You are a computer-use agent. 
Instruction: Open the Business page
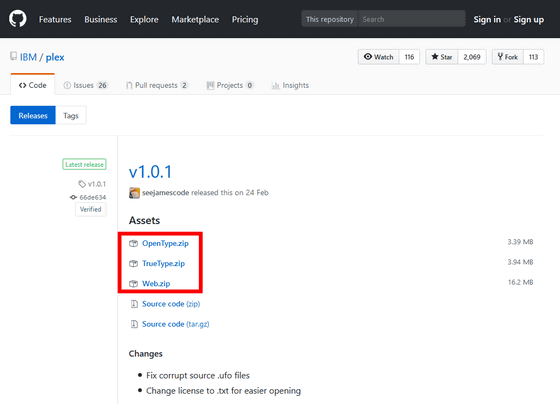click(101, 19)
